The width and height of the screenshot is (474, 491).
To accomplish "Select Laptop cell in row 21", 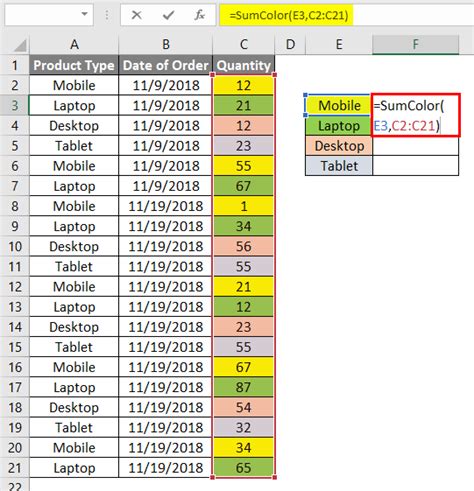I will pos(74,468).
